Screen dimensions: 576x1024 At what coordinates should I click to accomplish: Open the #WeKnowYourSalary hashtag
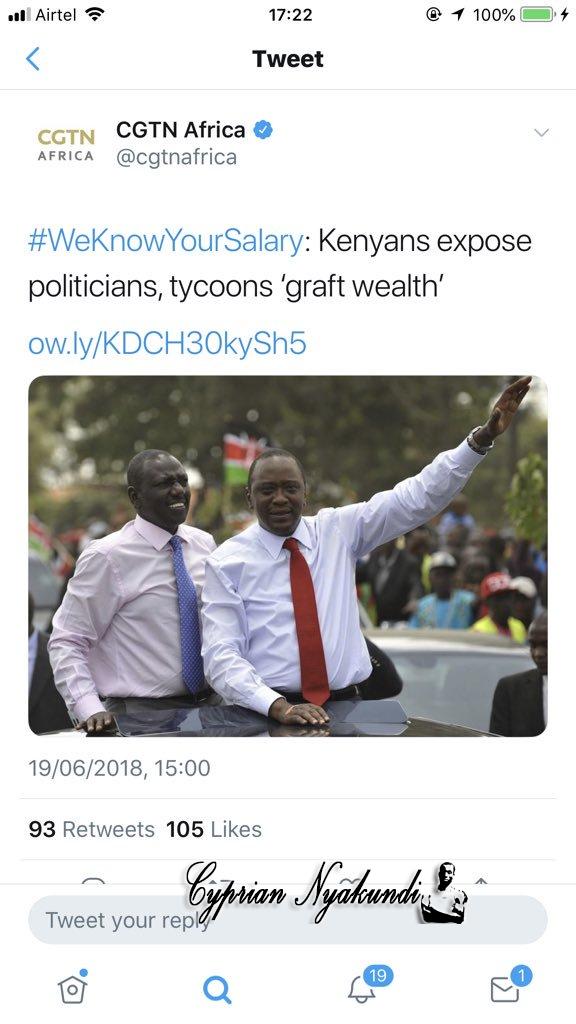[165, 241]
